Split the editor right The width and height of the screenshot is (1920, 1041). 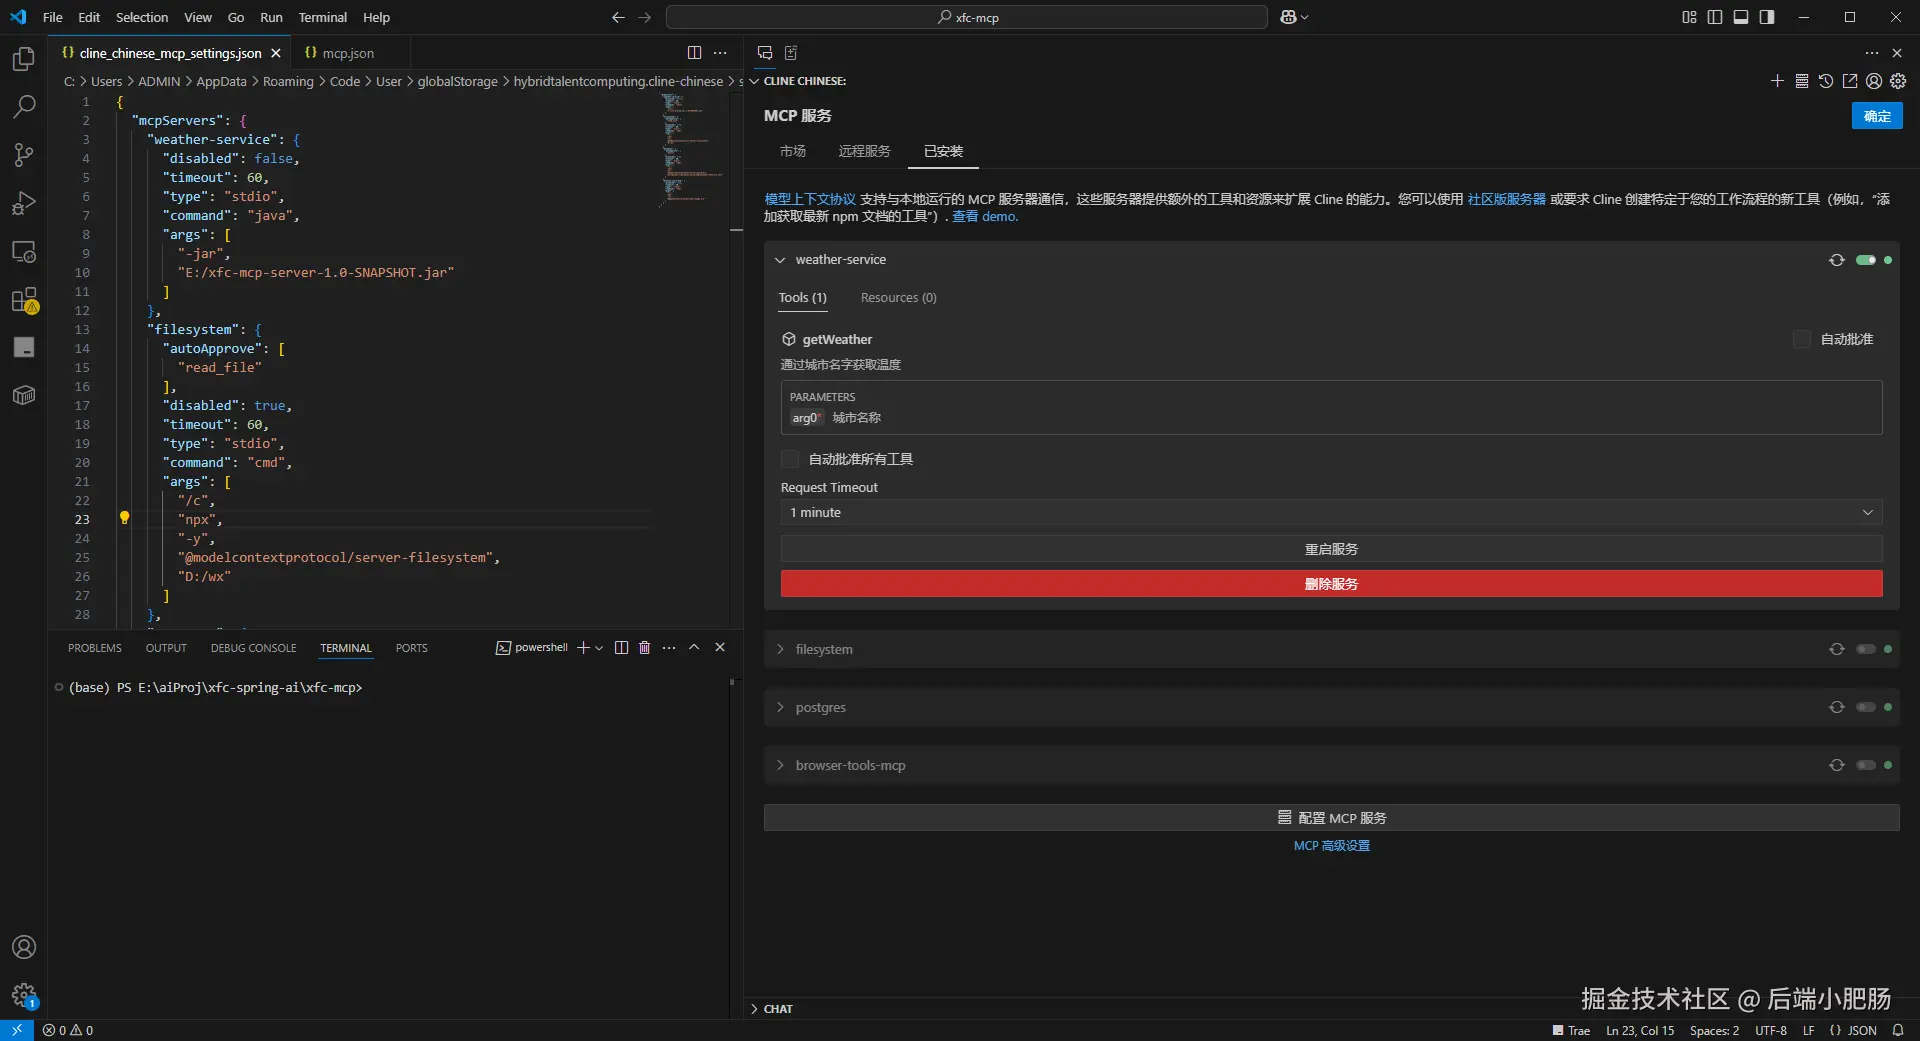pos(694,53)
